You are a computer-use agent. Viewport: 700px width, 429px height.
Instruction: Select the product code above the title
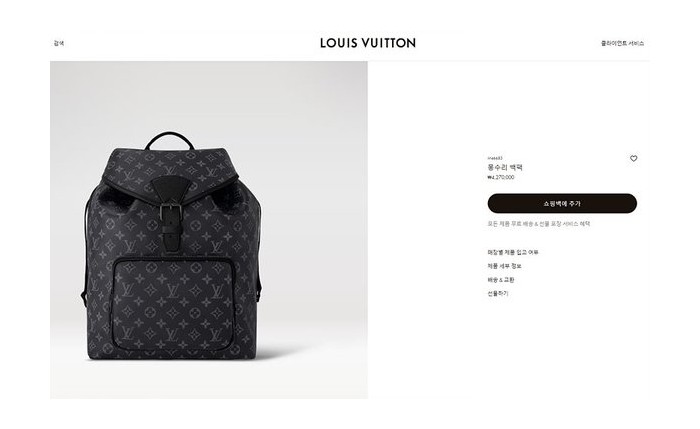(x=495, y=158)
